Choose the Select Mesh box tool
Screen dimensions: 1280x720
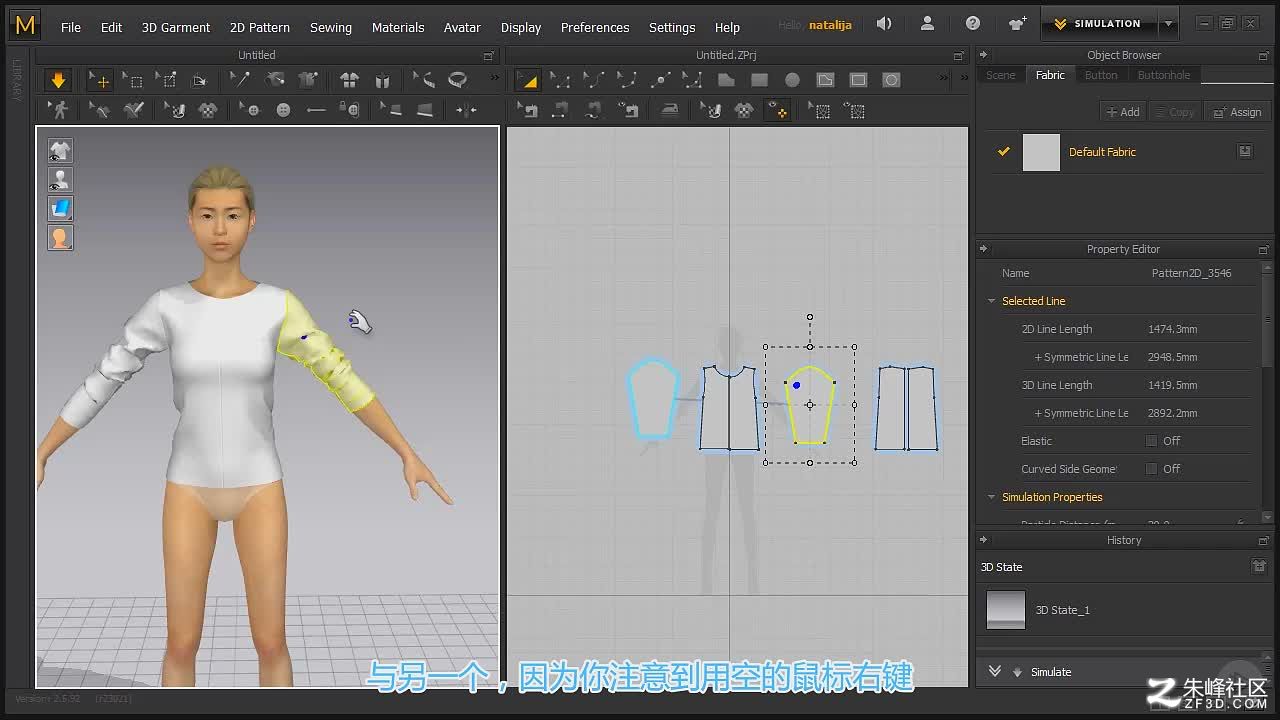(133, 80)
